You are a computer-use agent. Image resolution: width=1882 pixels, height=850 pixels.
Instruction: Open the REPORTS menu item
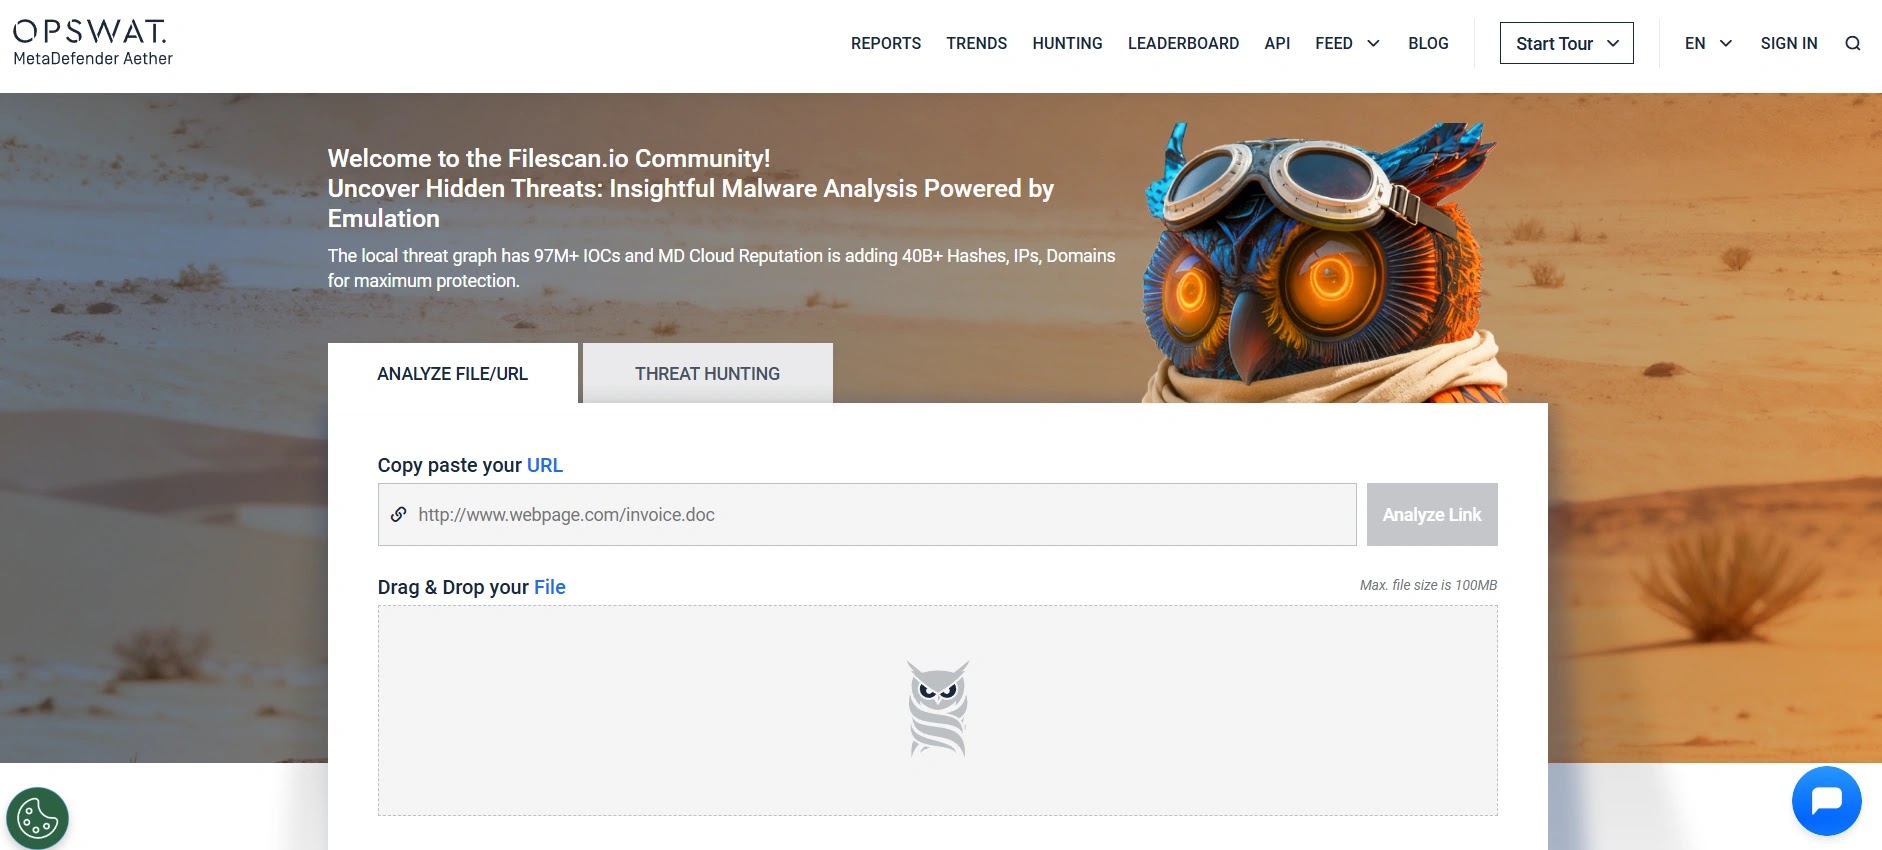[x=885, y=43]
